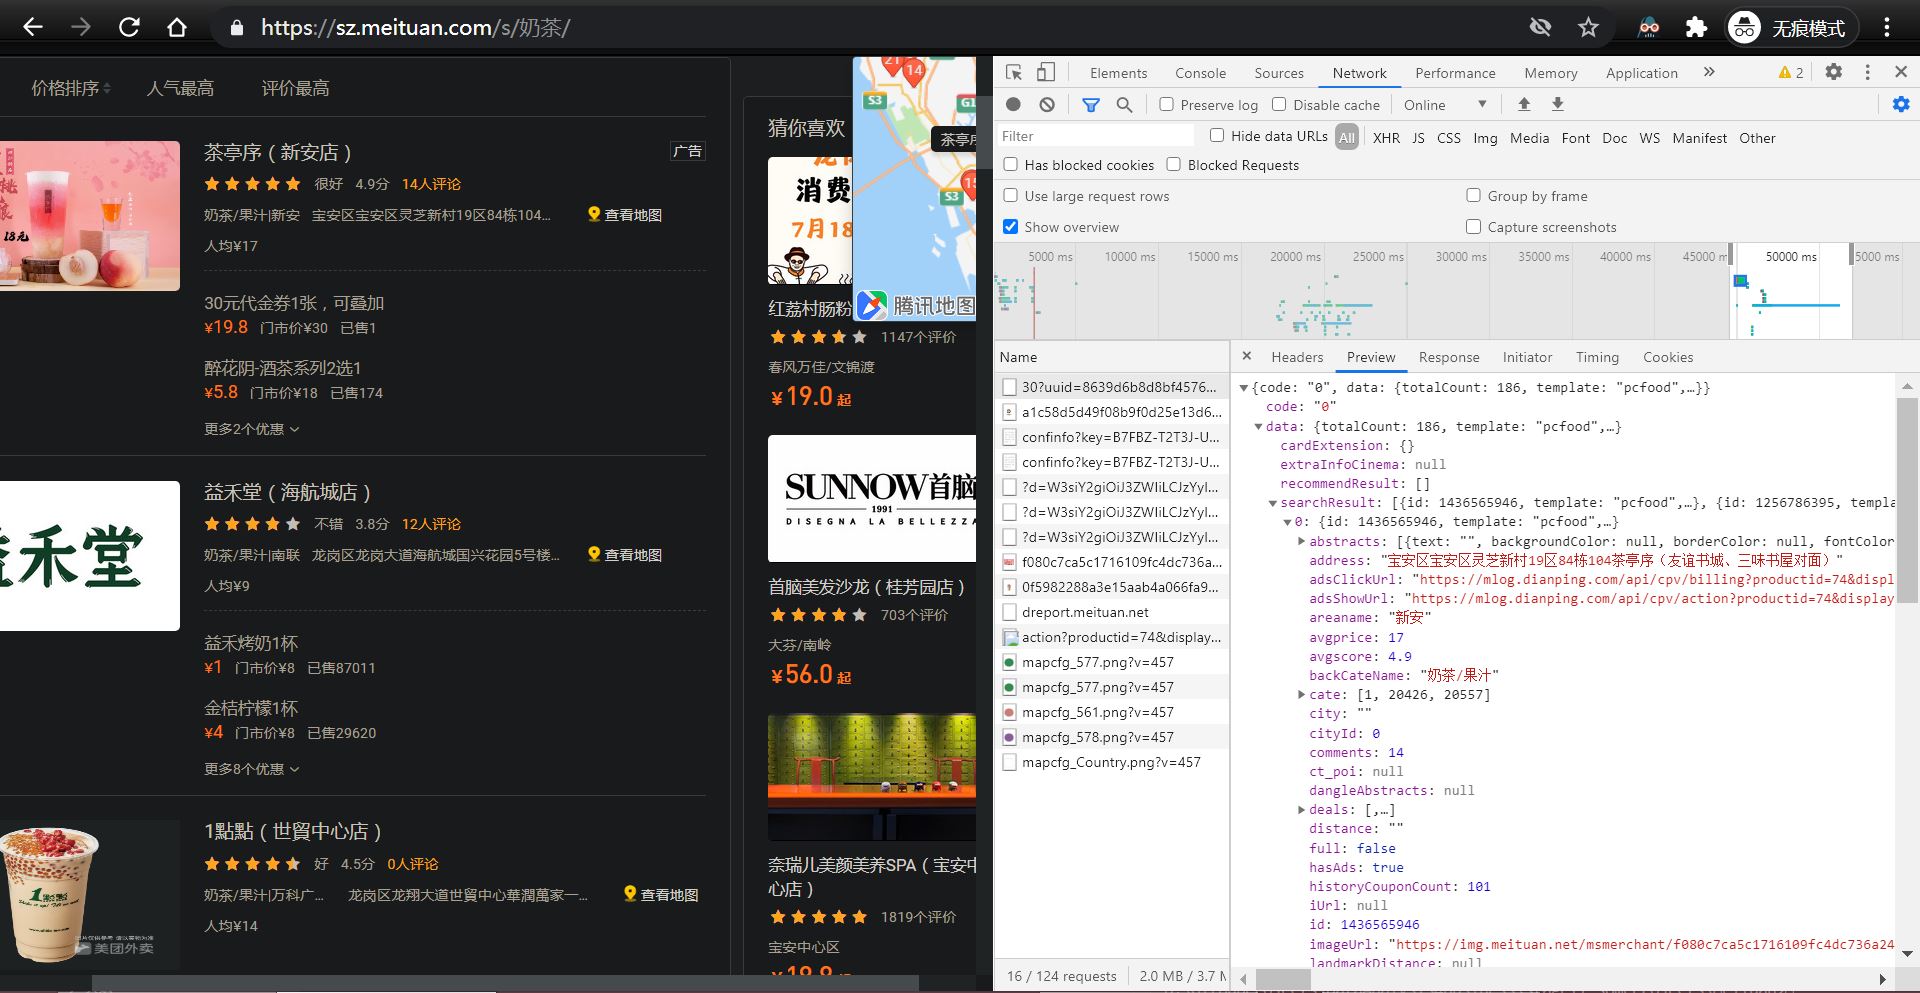This screenshot has height=993, width=1920.
Task: Activate the DevTools inspect element icon
Action: pos(1014,72)
